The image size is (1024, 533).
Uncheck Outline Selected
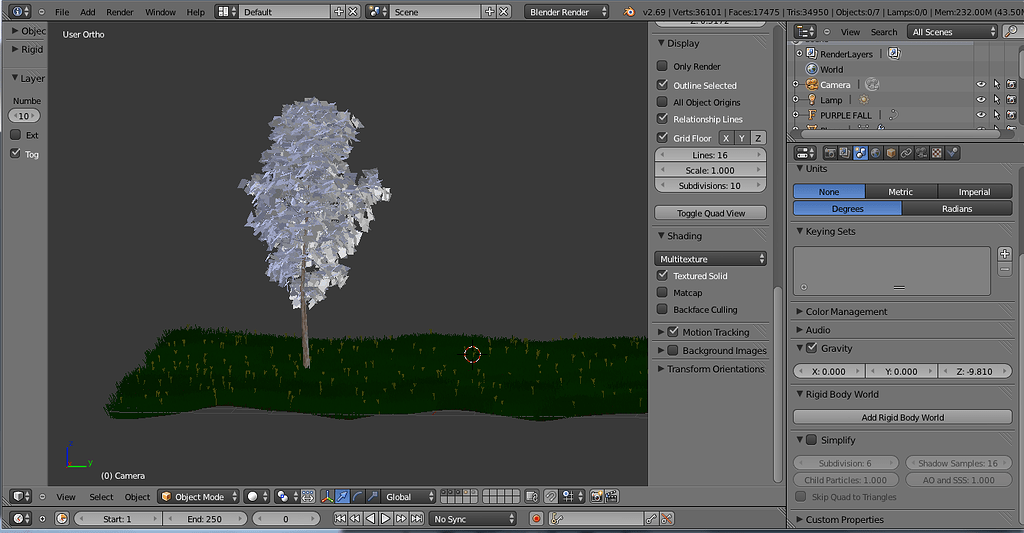[x=662, y=85]
